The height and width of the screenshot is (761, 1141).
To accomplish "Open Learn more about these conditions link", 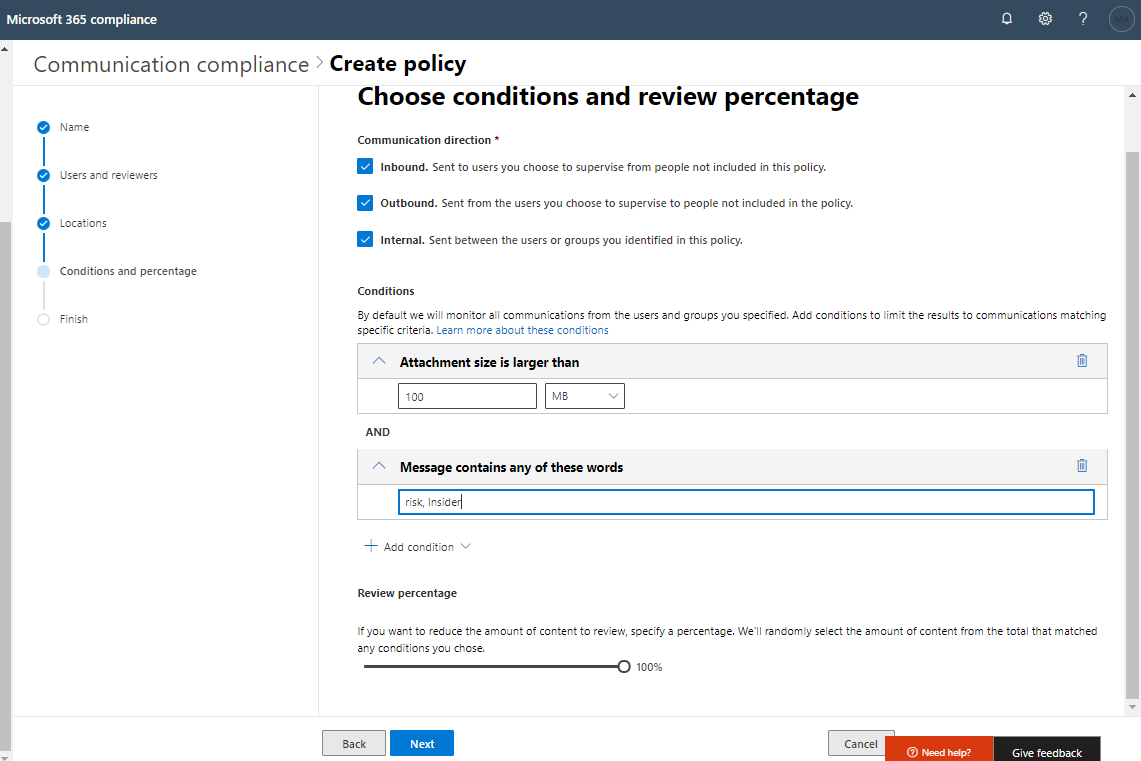I will point(522,330).
